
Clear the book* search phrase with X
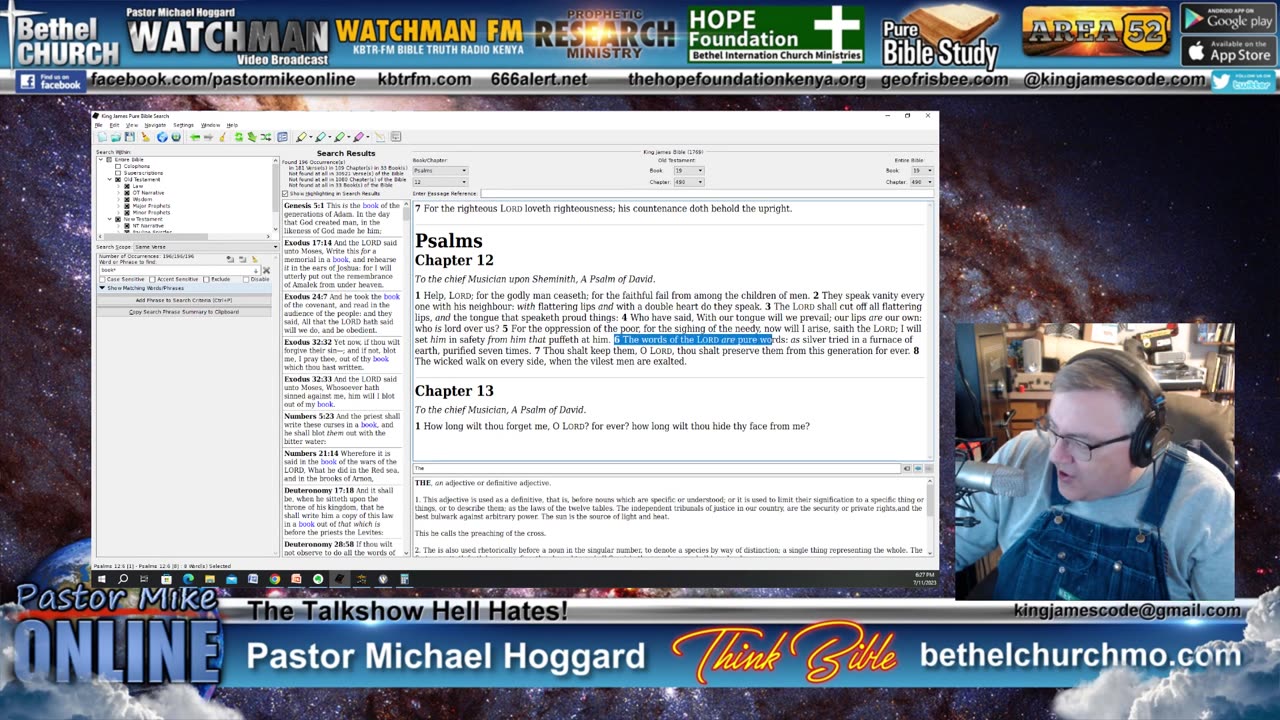pos(266,270)
